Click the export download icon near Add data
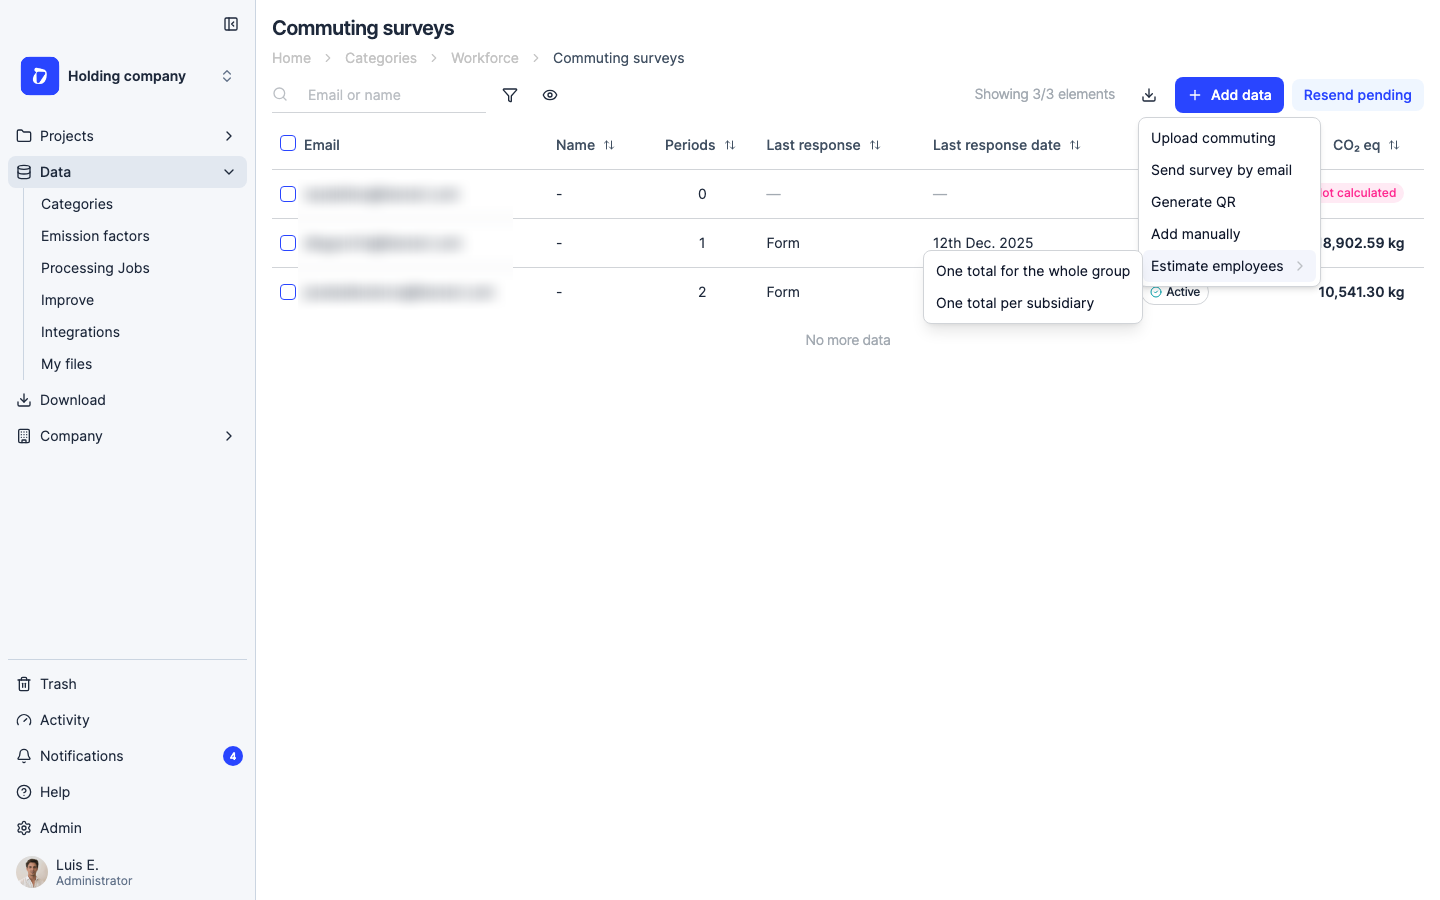Screen dimensions: 1440x900 (1149, 95)
